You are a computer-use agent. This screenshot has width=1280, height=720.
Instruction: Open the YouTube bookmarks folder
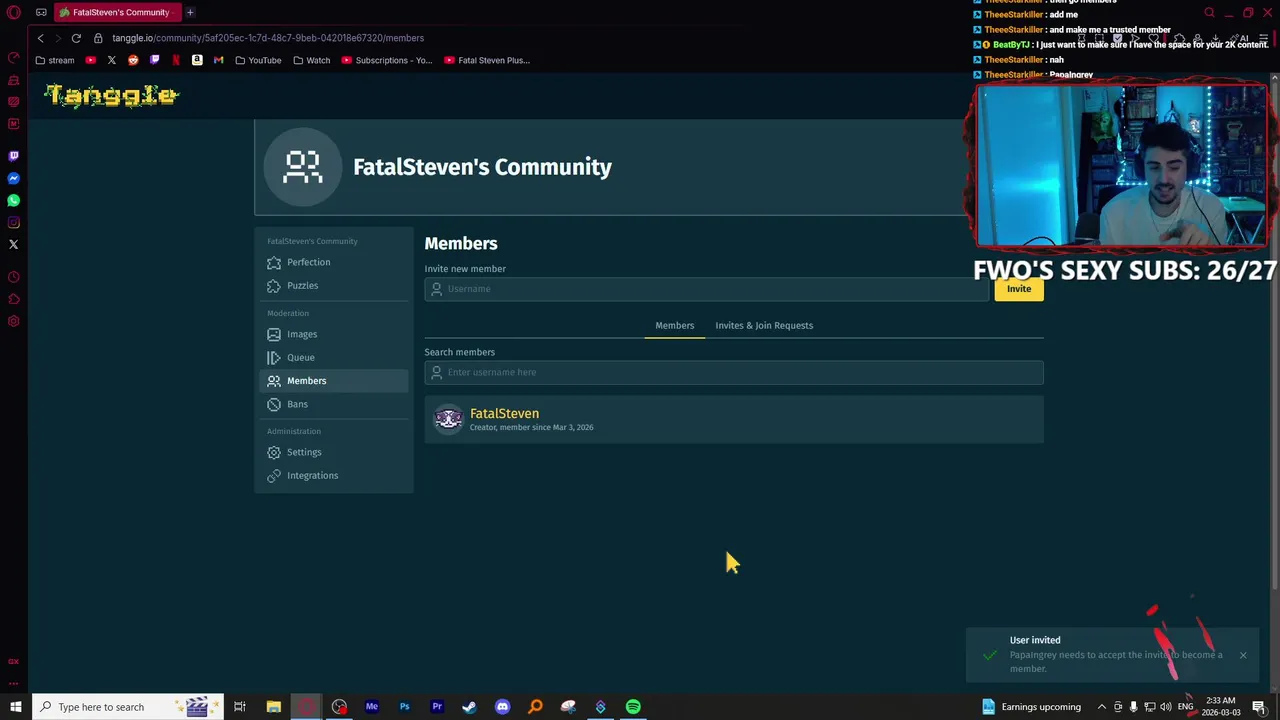(258, 60)
